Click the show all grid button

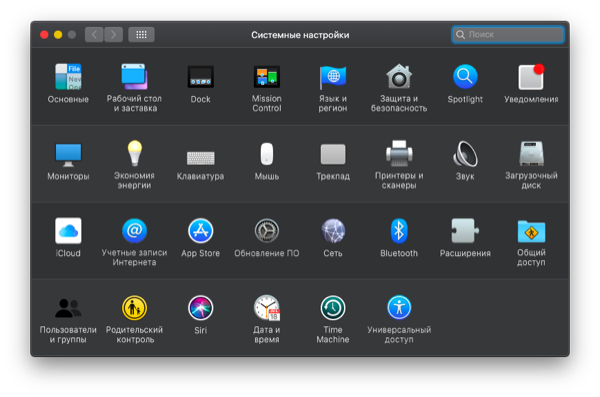142,35
